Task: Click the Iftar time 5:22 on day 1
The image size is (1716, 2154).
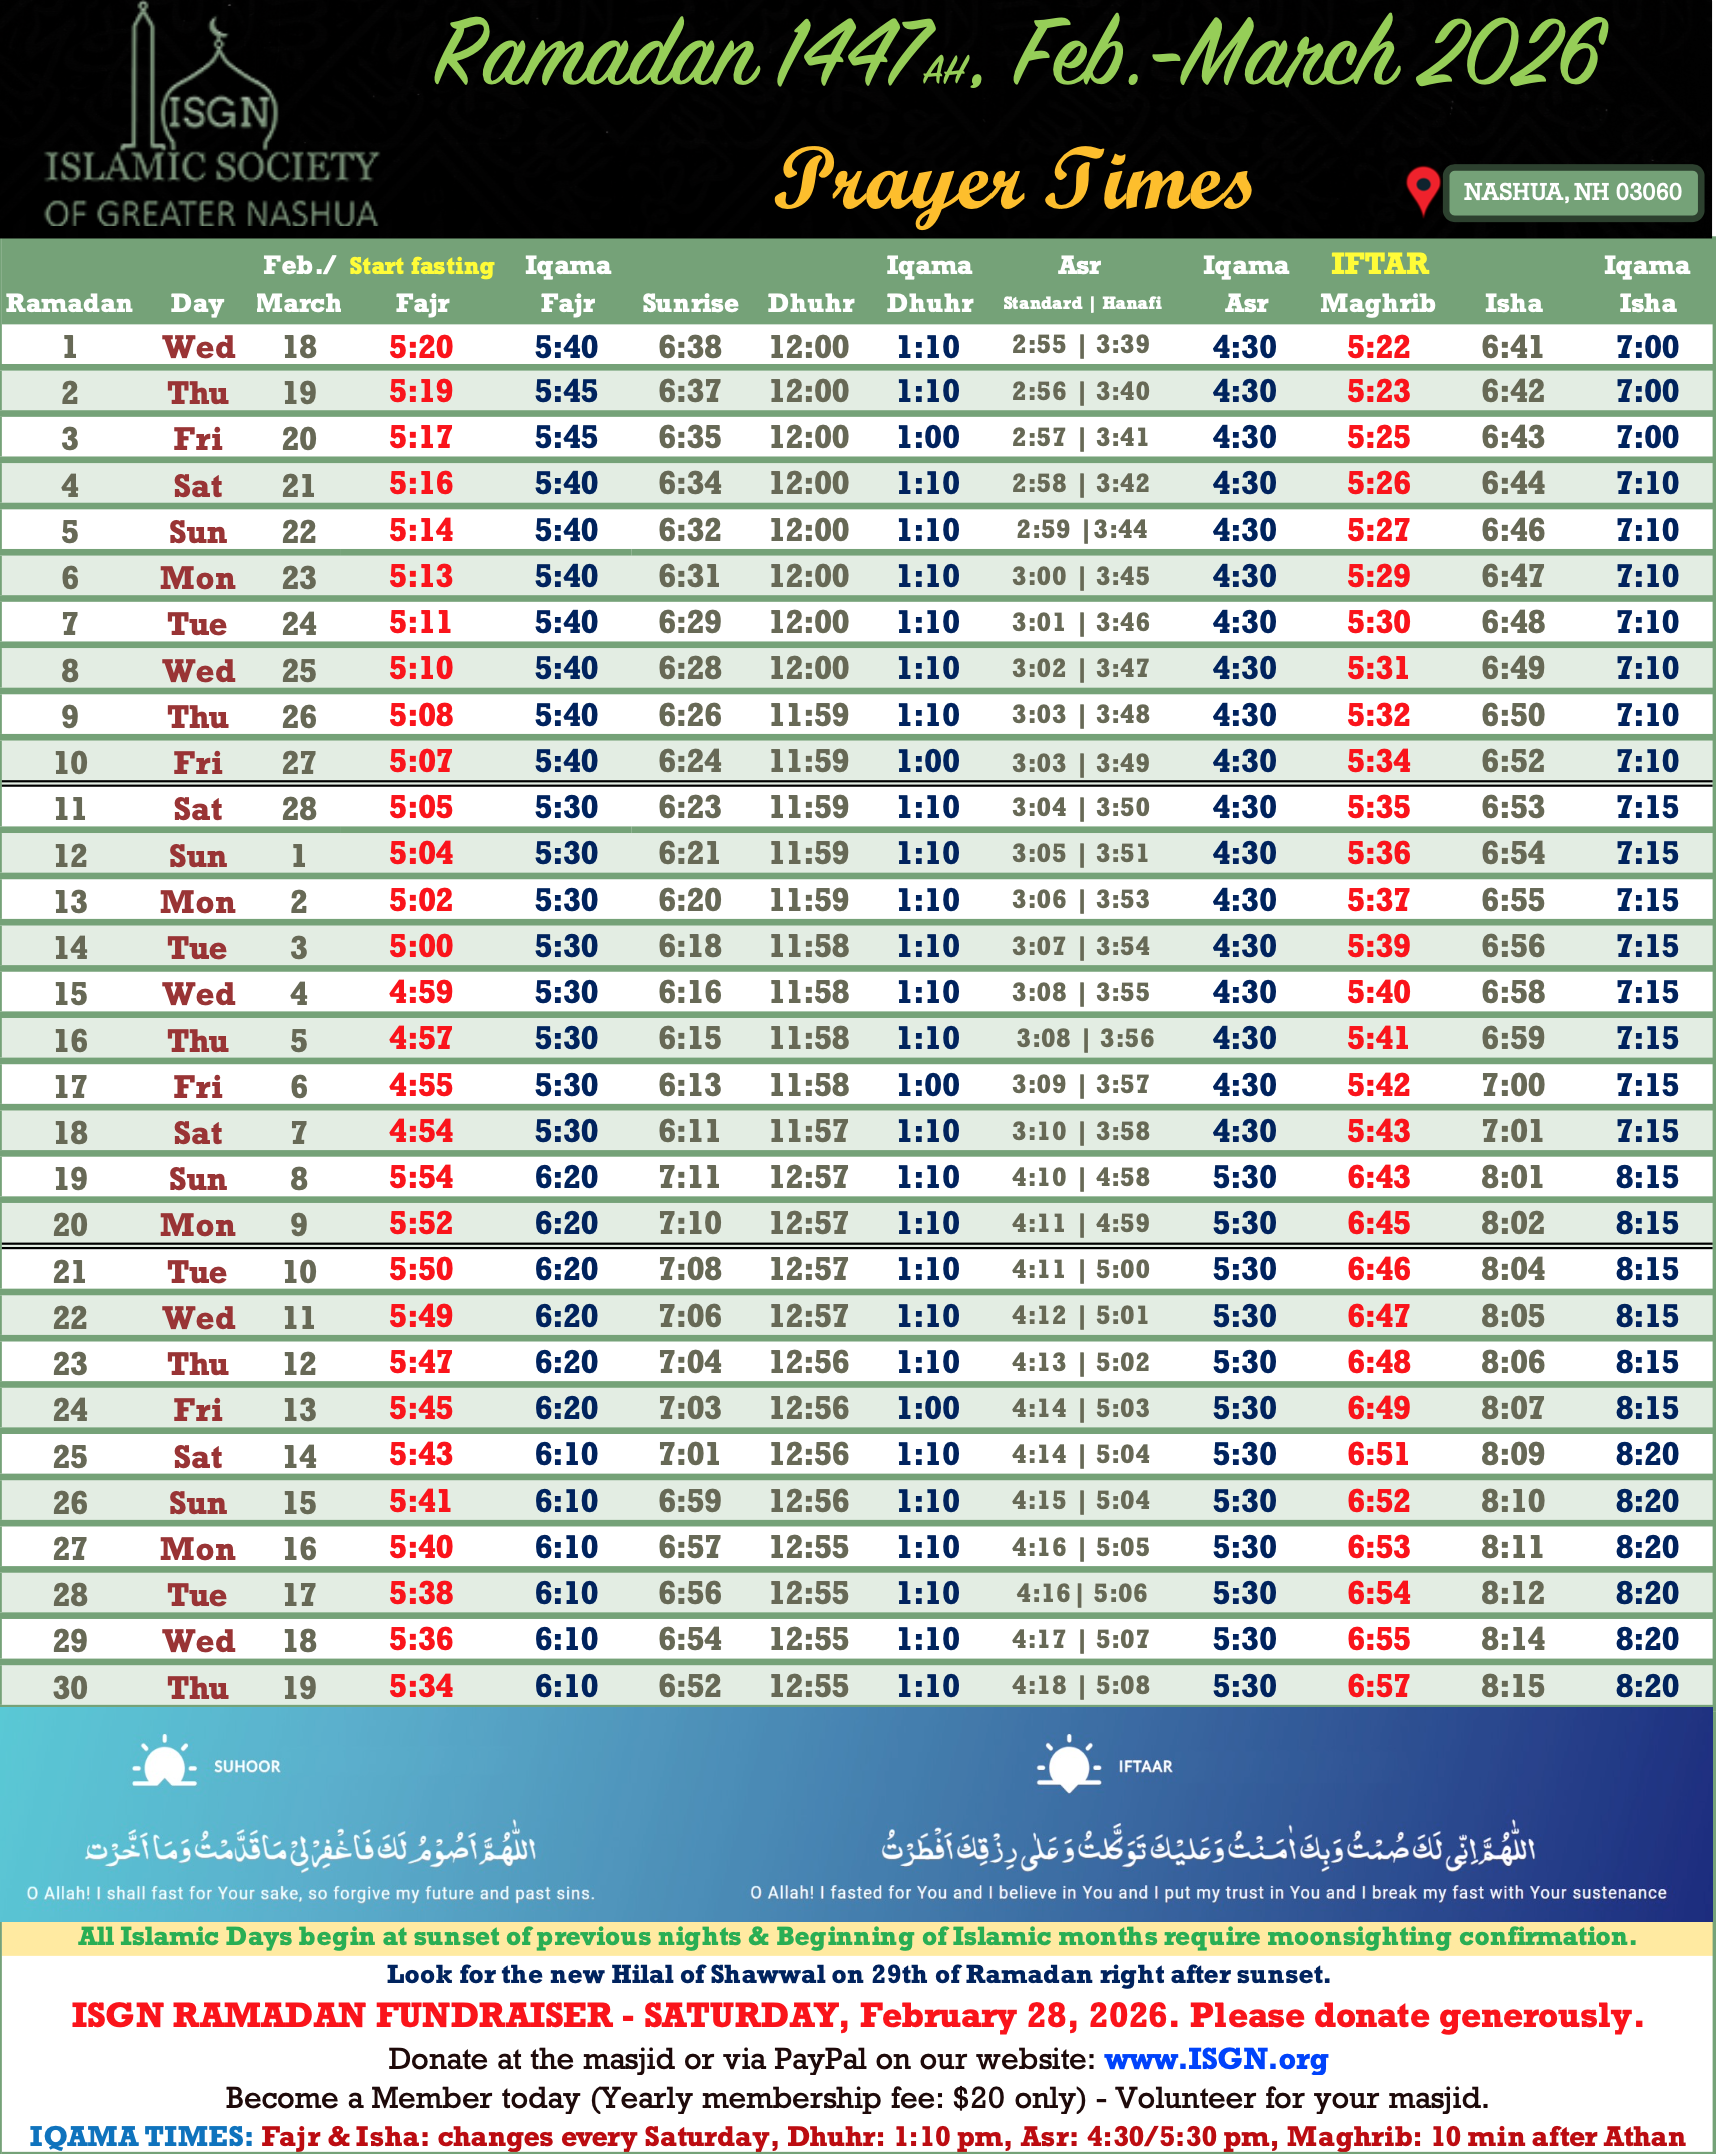Action: [1378, 347]
